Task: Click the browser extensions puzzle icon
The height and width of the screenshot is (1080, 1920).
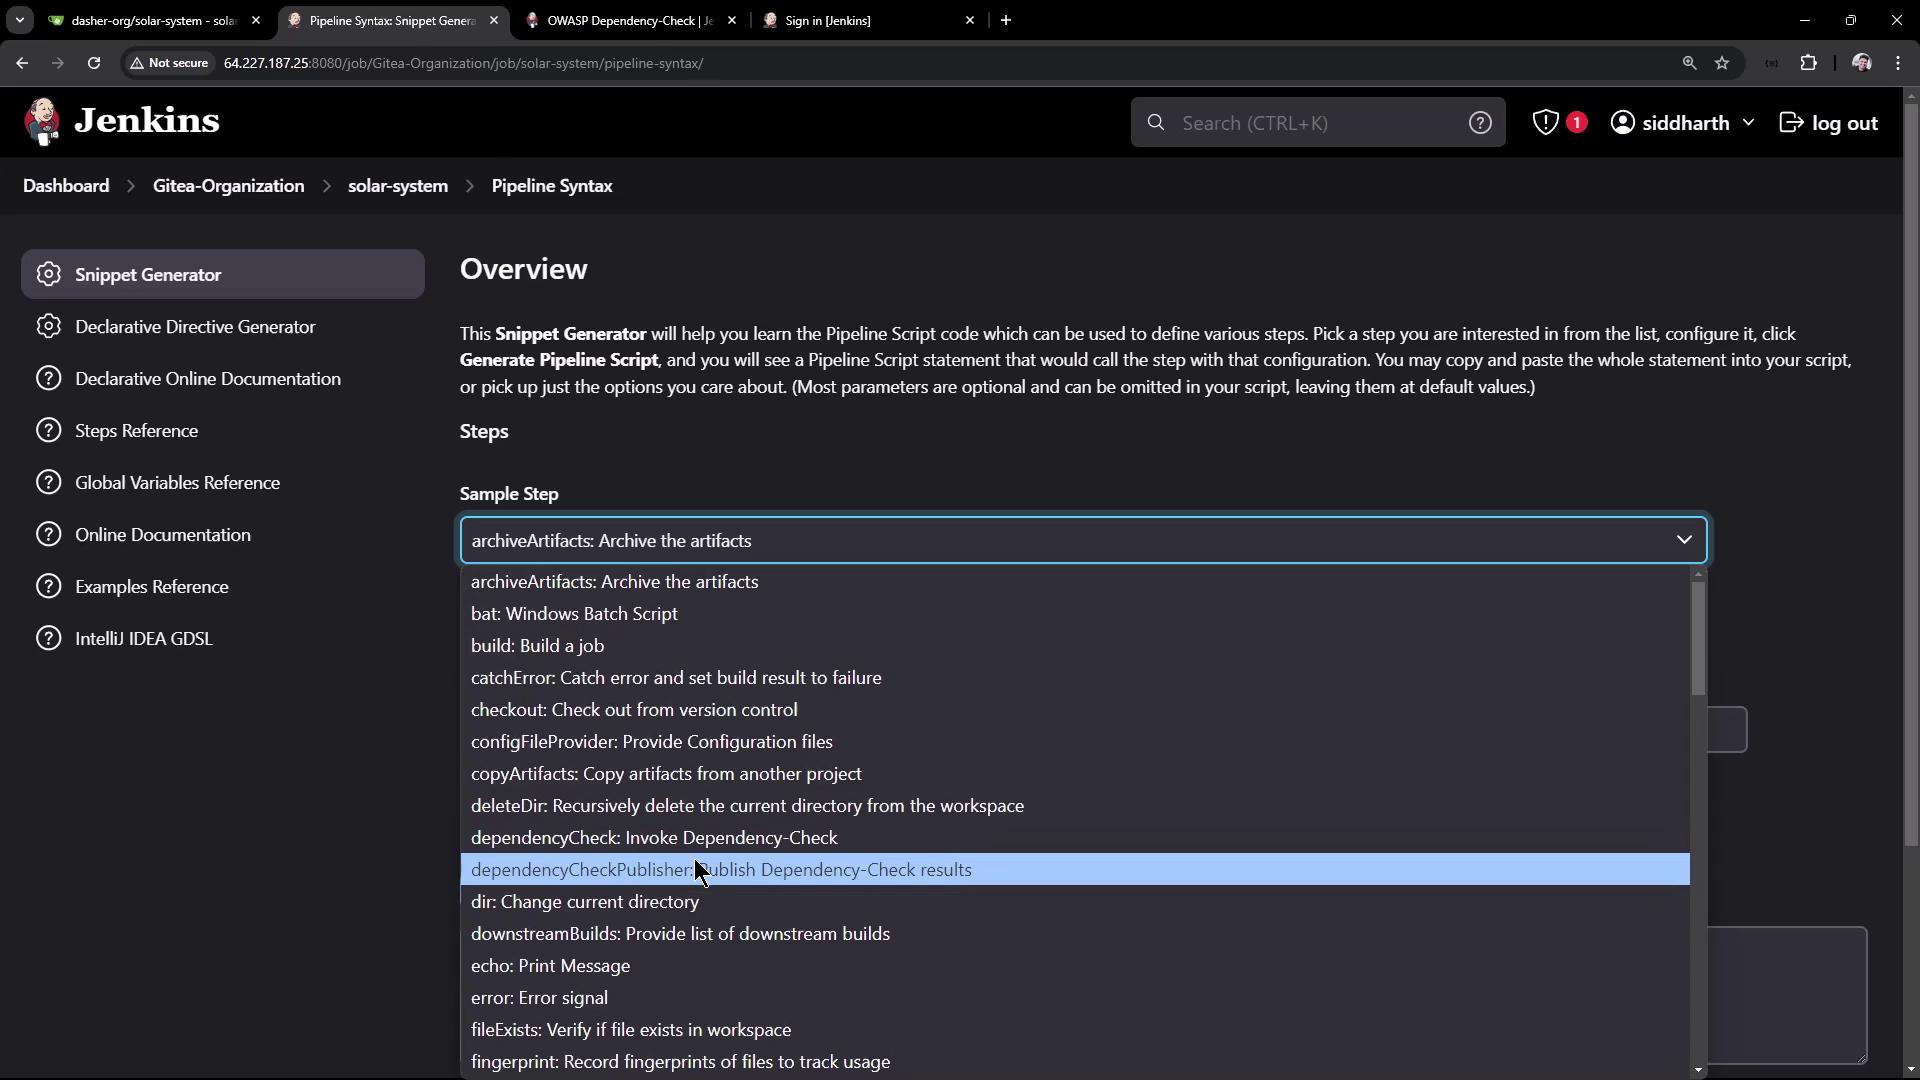Action: tap(1808, 63)
